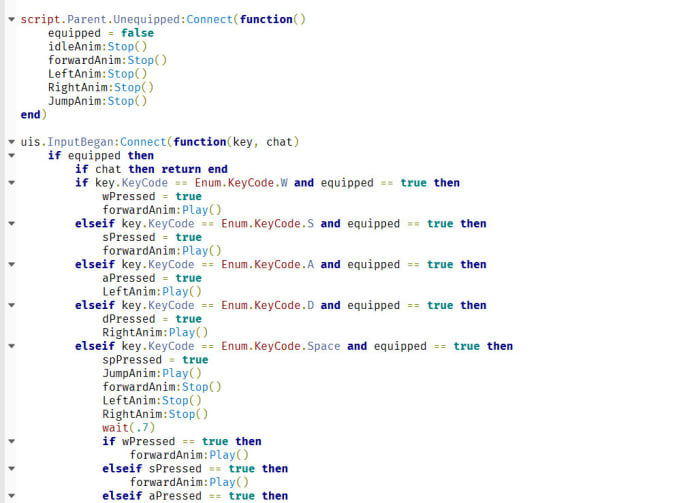Screen dimensions: 680x503
Task: Place cursor on 'wPressed = true' line
Action: coord(152,196)
